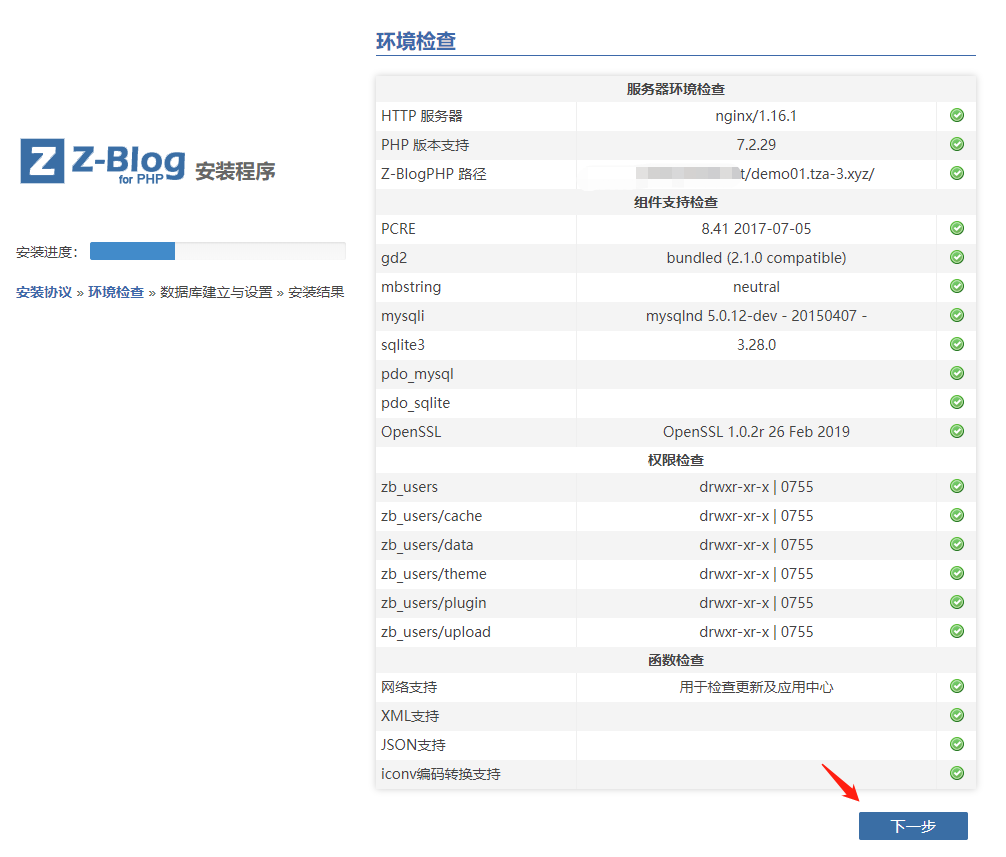This screenshot has width=1006, height=857.
Task: Click the permission value for zb_users/data
Action: pyautogui.click(x=756, y=545)
